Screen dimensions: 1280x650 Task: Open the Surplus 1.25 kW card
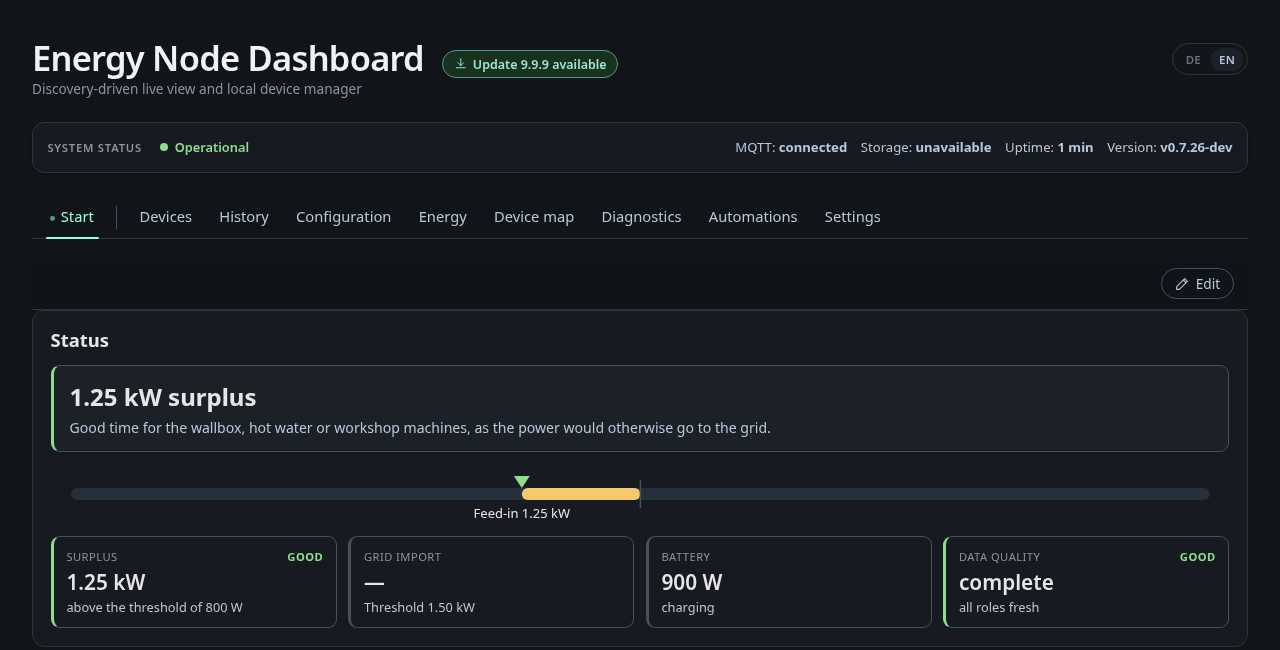[x=194, y=582]
